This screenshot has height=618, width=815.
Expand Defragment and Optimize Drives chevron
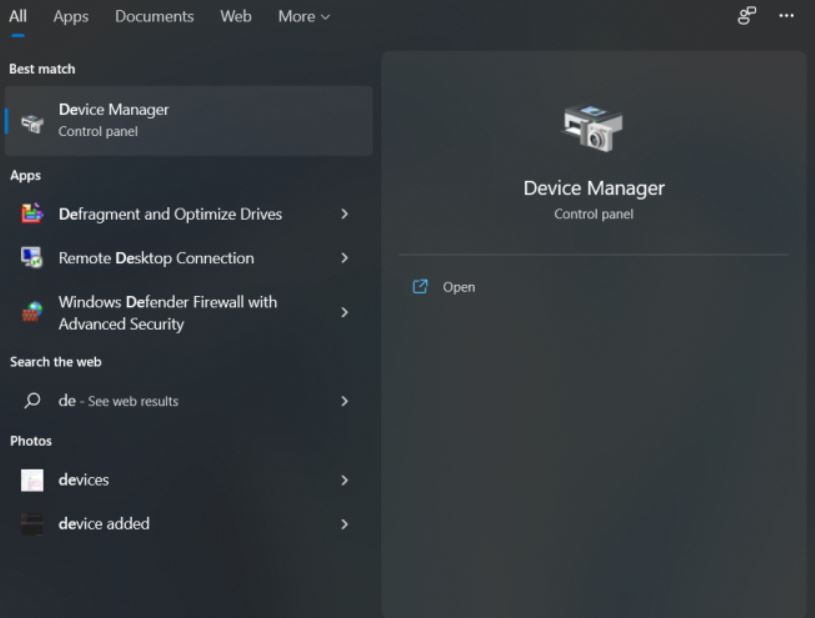pos(344,214)
